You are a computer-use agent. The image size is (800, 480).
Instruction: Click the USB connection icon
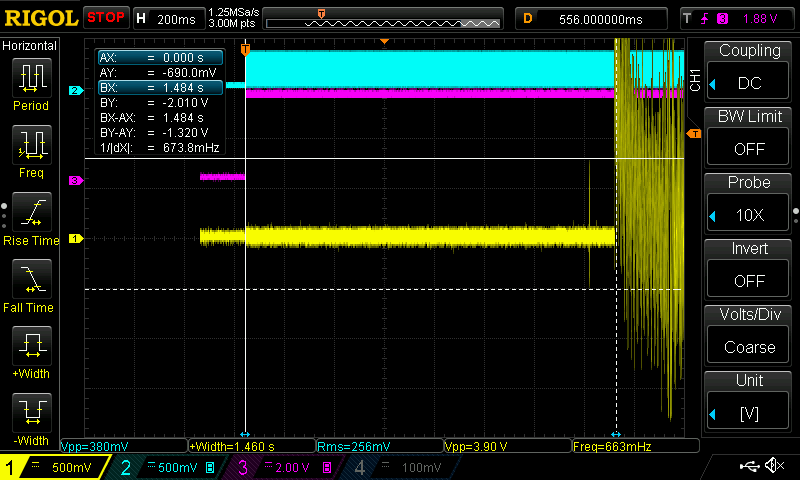tap(749, 466)
